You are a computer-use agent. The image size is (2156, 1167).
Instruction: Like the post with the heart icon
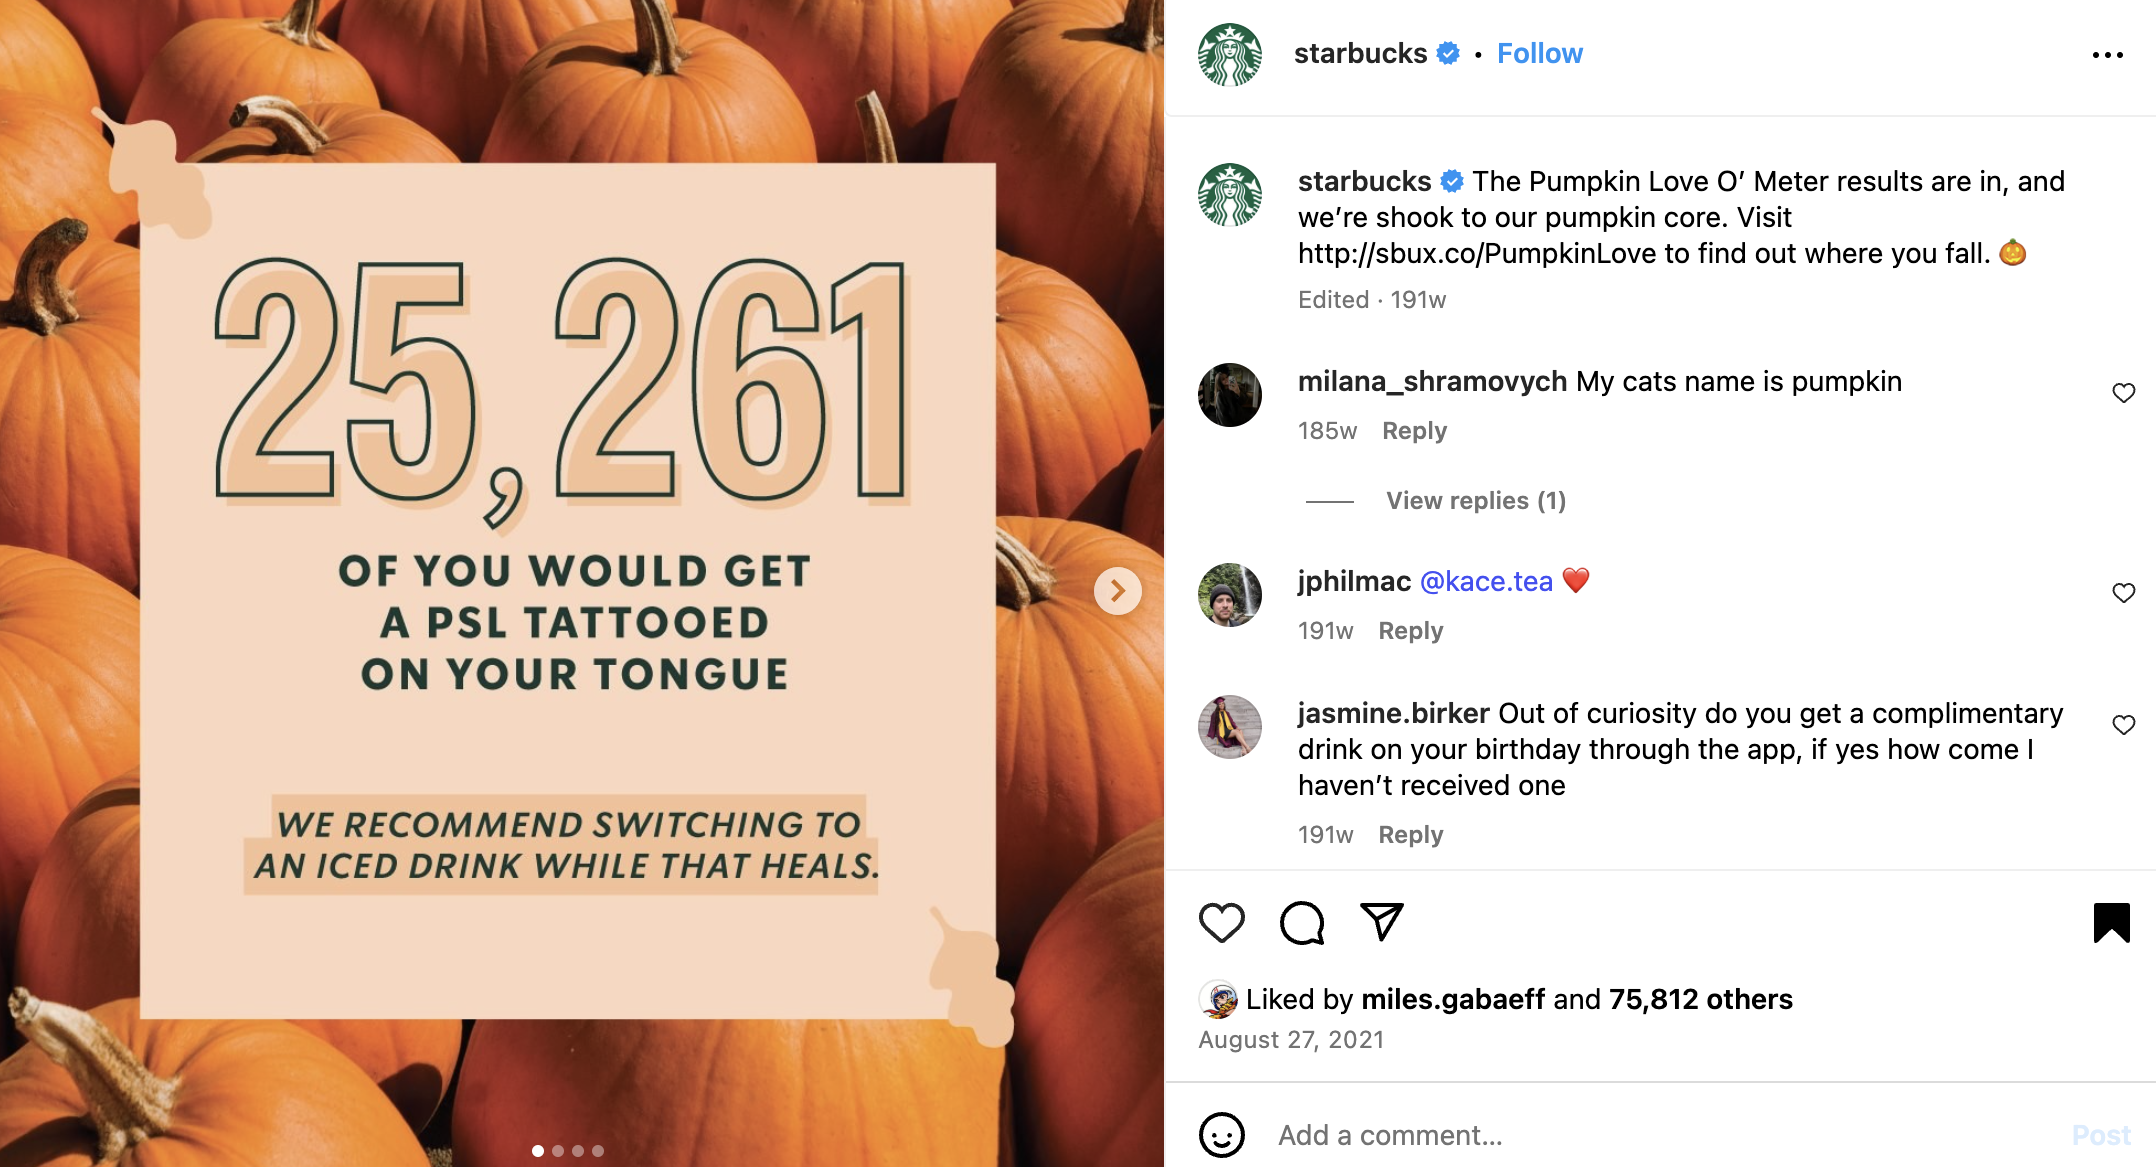pyautogui.click(x=1221, y=922)
